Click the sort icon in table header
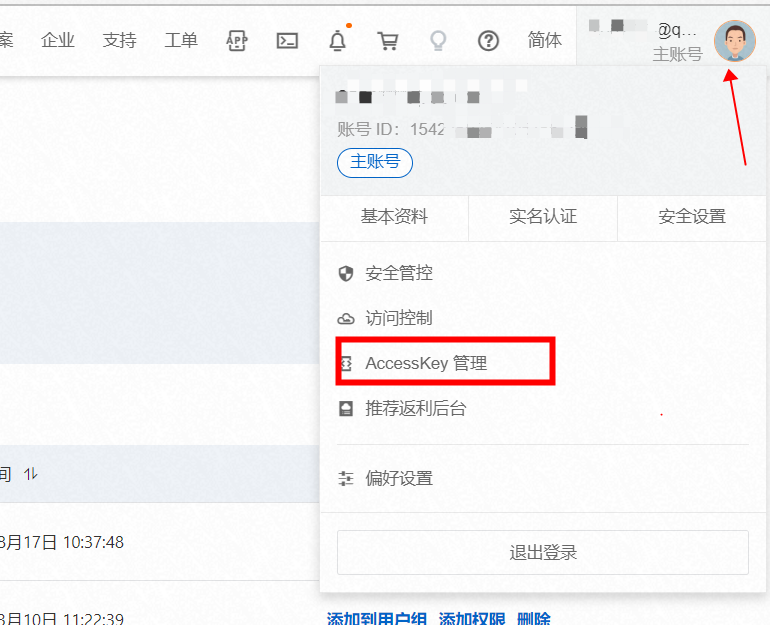Image resolution: width=770 pixels, height=625 pixels. pyautogui.click(x=31, y=474)
